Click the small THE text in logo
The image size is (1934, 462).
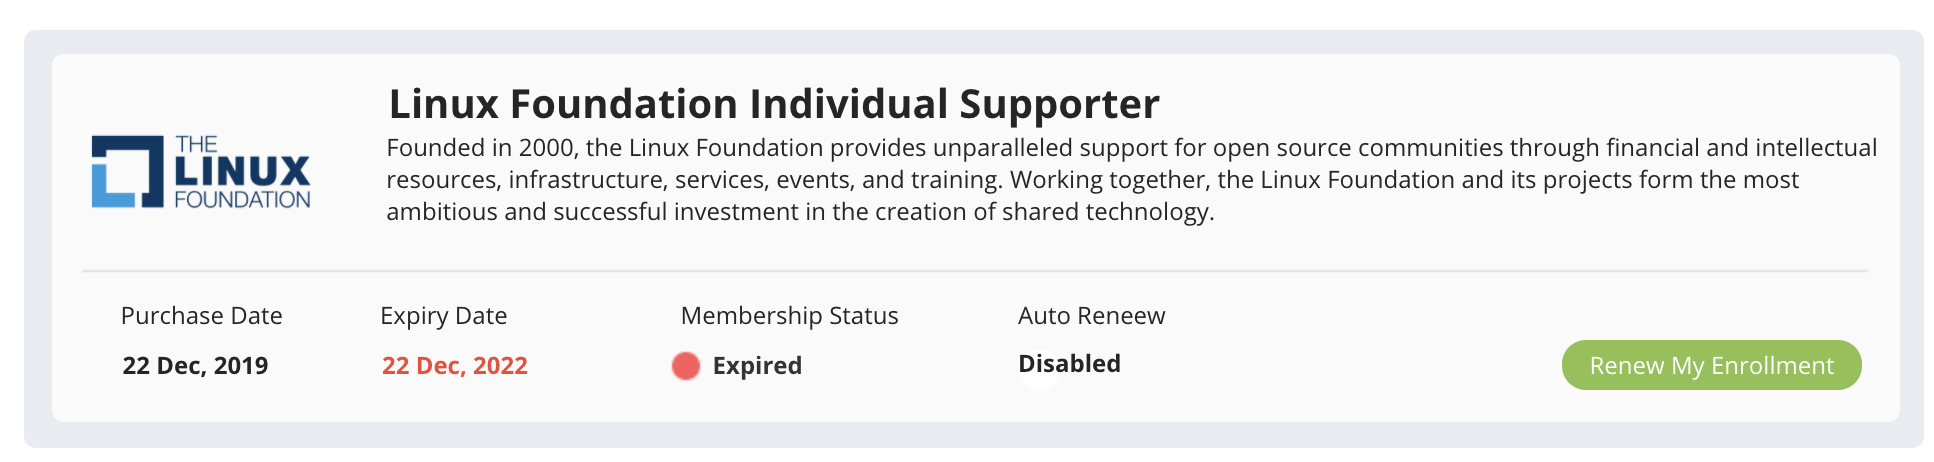pyautogui.click(x=196, y=144)
